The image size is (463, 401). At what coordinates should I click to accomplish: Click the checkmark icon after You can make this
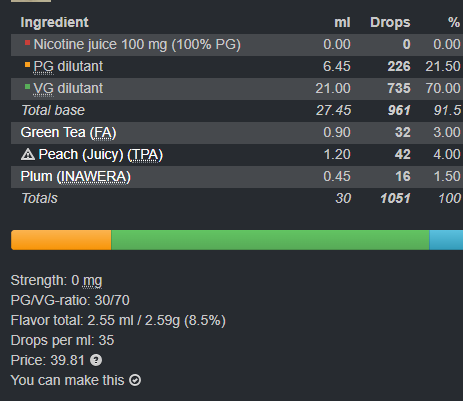pos(135,380)
